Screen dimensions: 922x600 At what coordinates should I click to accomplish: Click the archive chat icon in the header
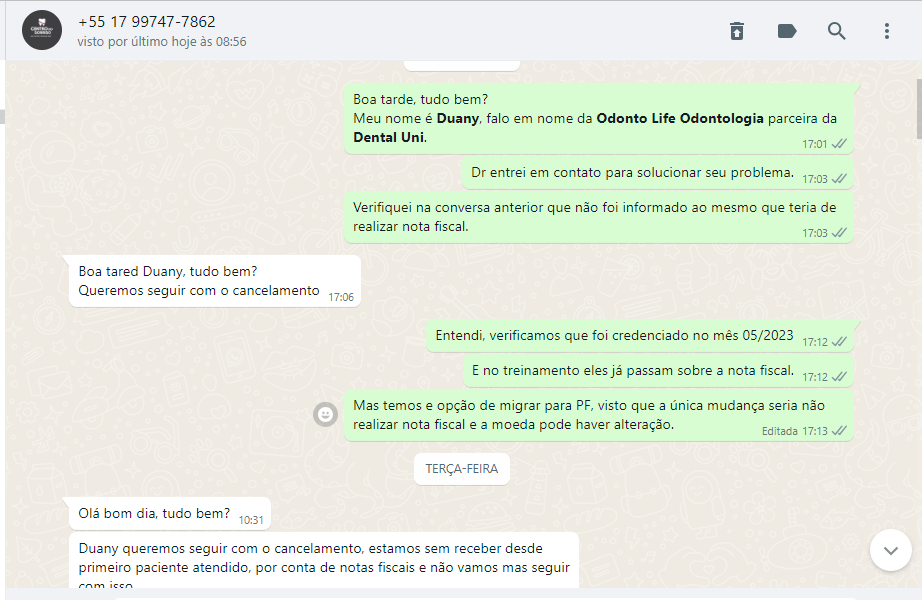point(737,31)
